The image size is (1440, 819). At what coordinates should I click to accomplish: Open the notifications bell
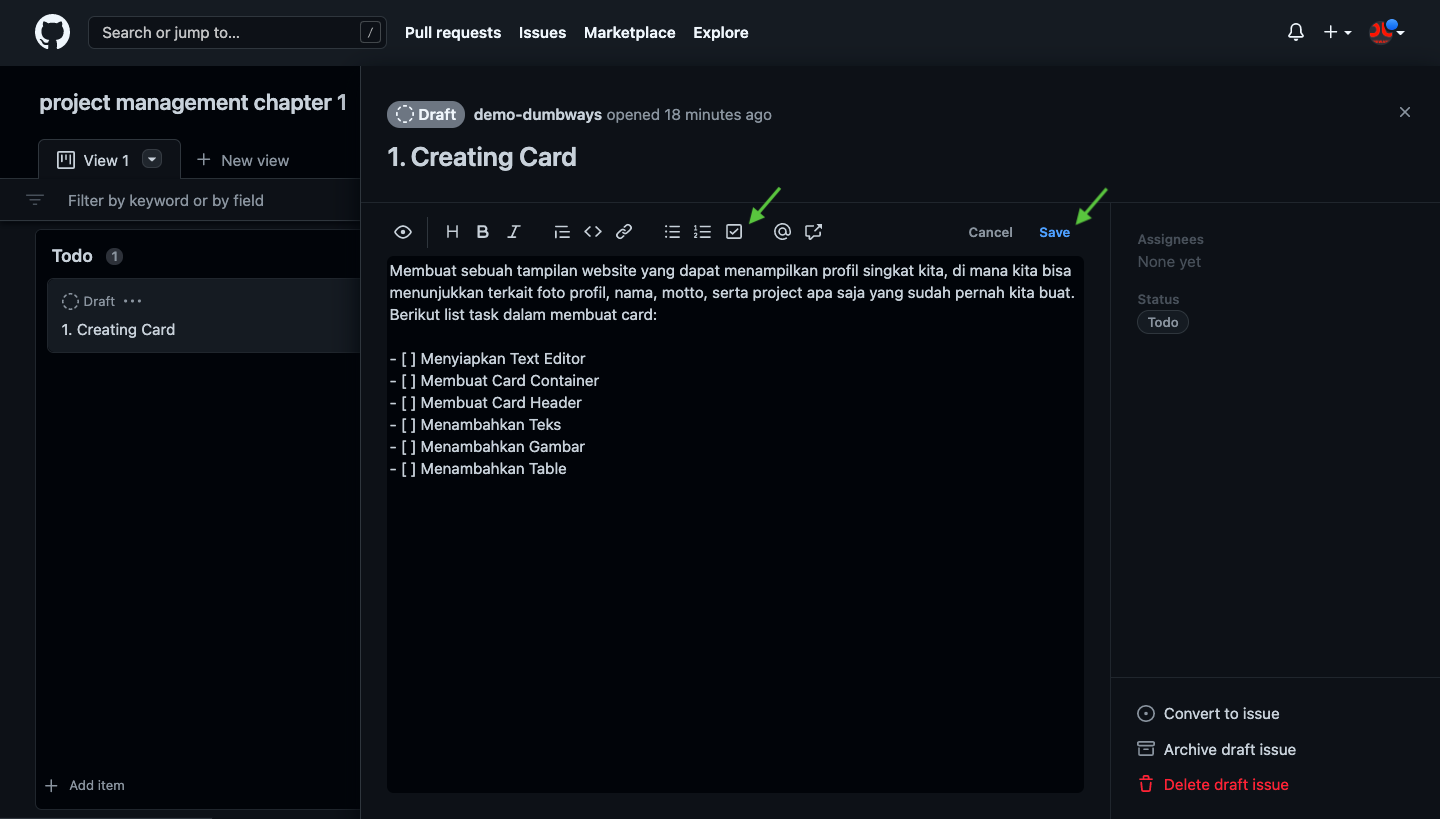point(1295,32)
